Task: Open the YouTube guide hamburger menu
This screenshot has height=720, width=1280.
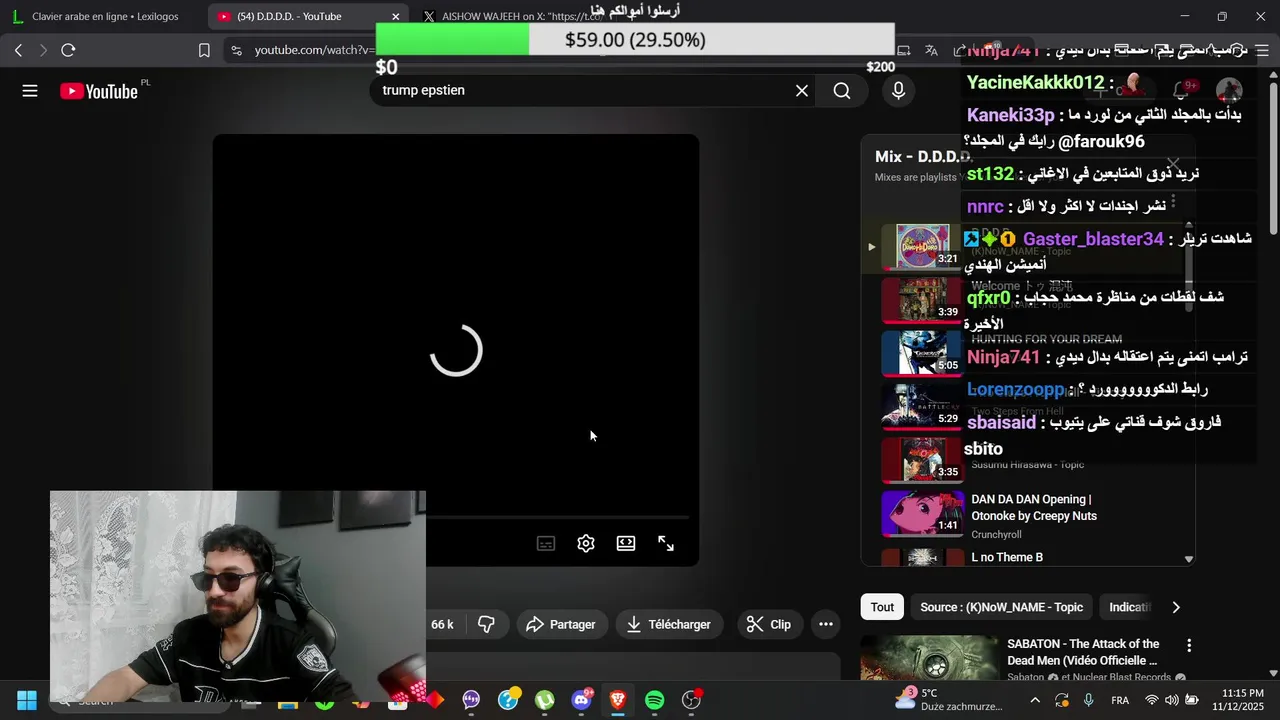Action: 30,91
